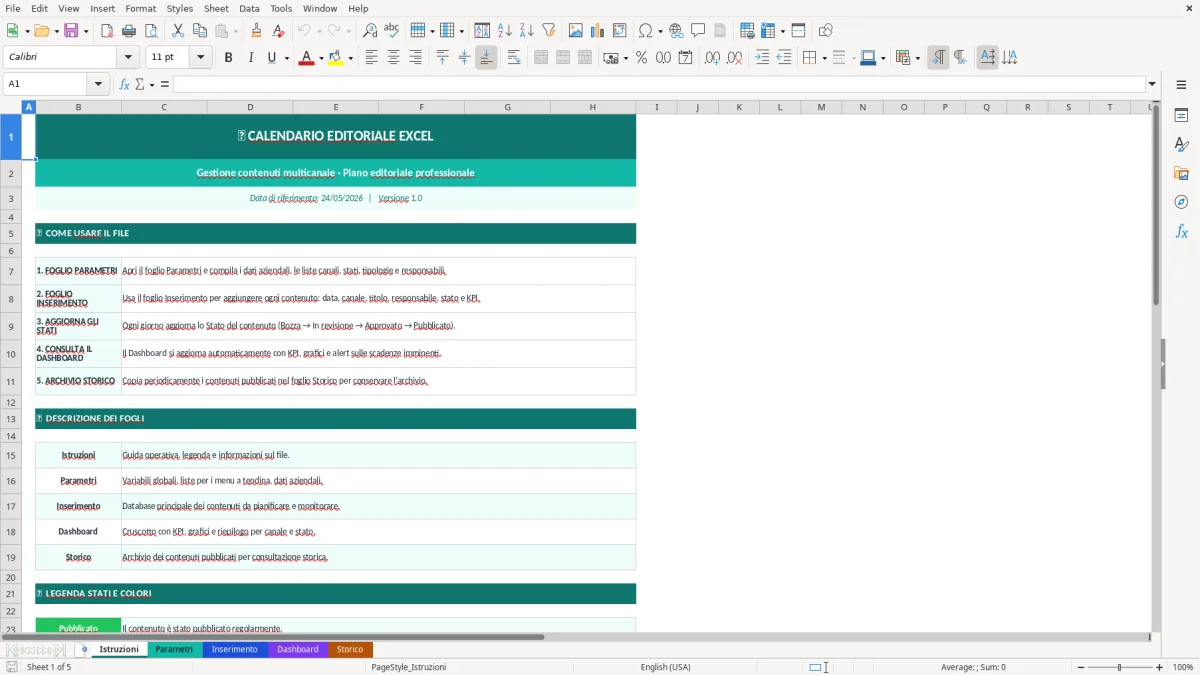Toggle Italic formatting
Screen dimensions: 1200x675
point(251,58)
